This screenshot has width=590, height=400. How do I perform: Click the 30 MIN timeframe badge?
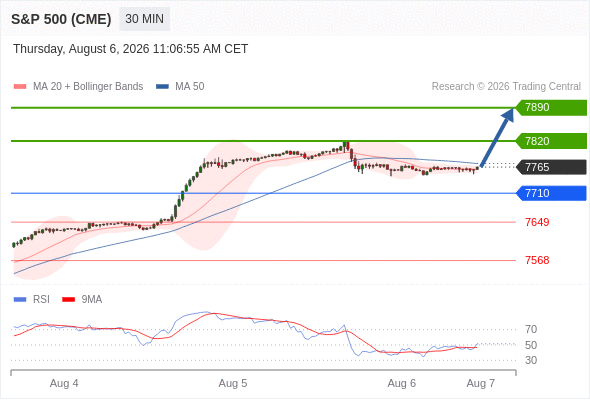pyautogui.click(x=144, y=19)
